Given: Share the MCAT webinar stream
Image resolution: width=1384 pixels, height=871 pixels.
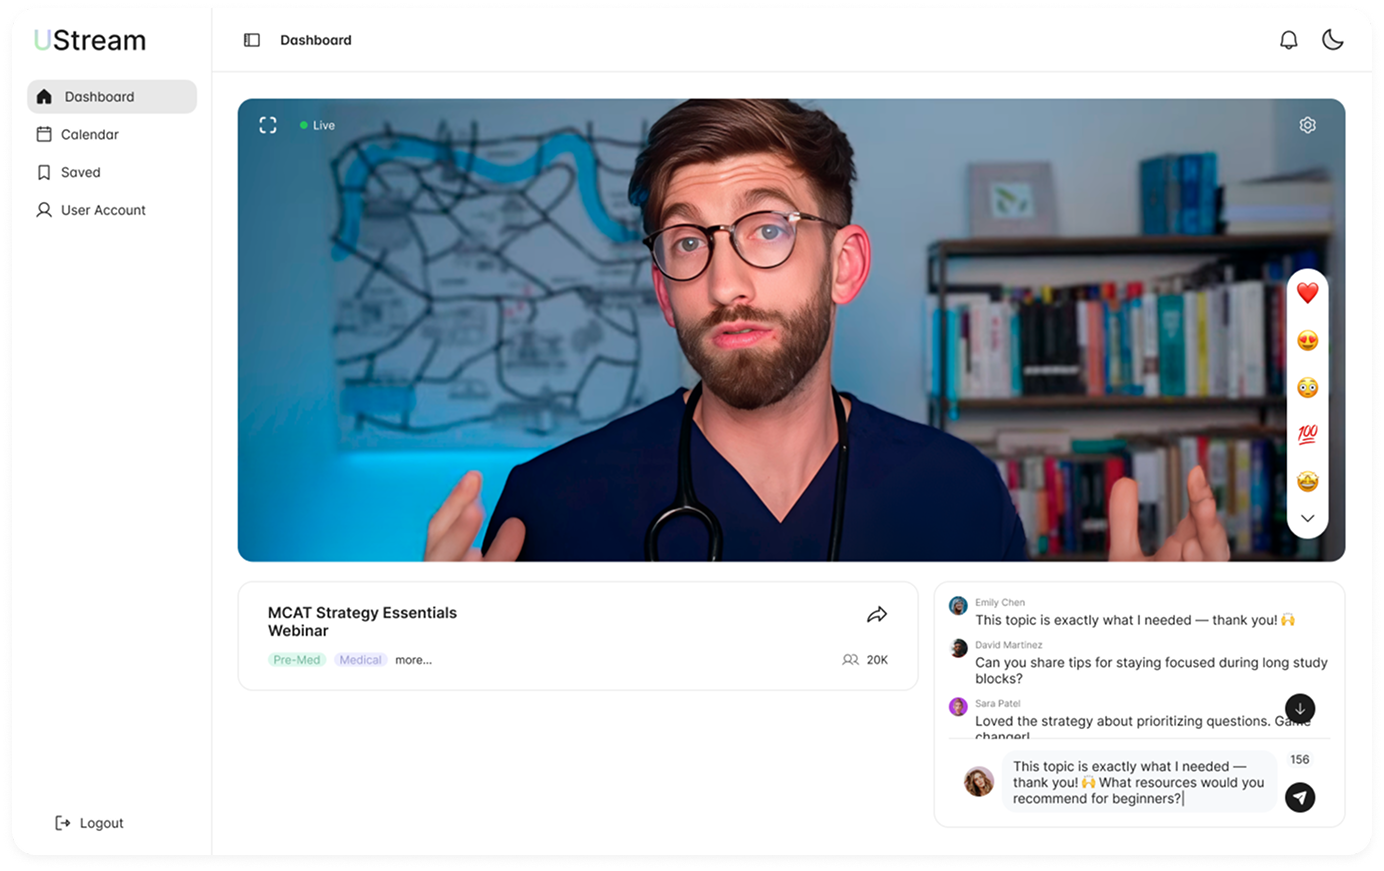Looking at the screenshot, I should coord(877,613).
